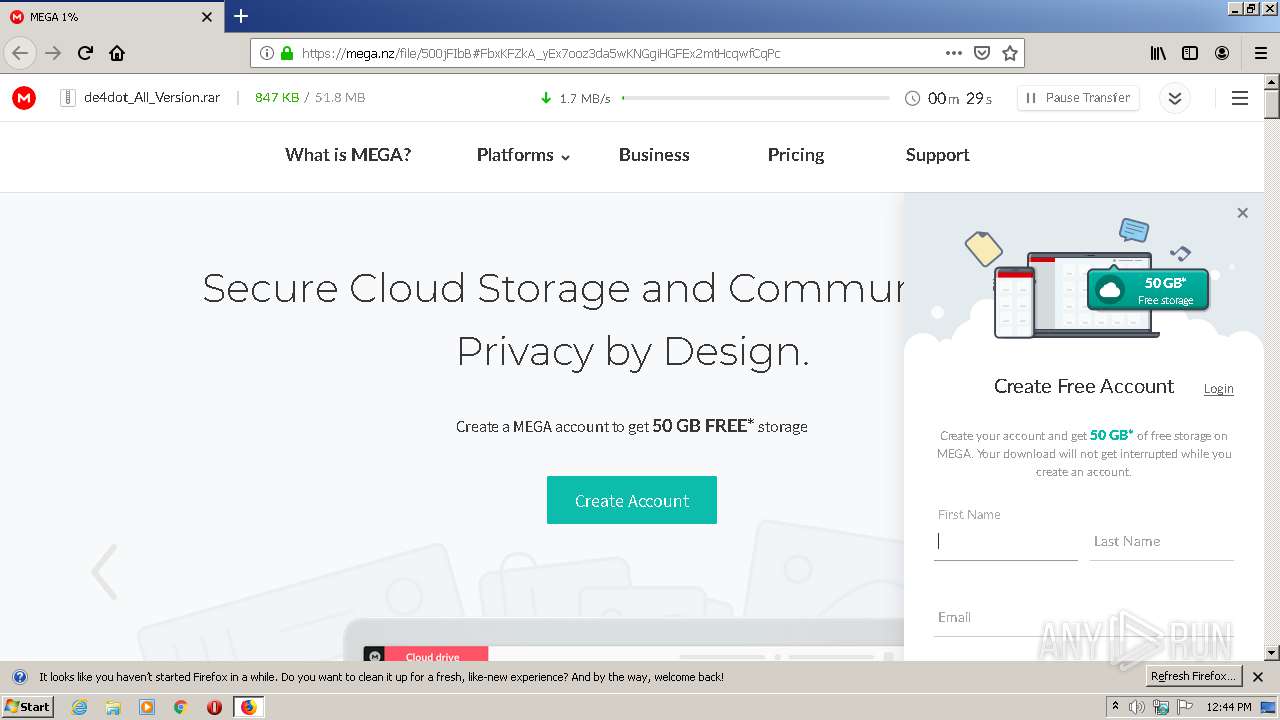Open the Support menu item

tap(937, 155)
